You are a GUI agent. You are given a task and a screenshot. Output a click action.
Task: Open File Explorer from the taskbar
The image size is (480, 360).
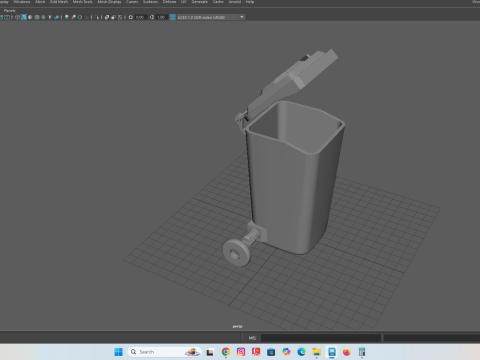316,352
